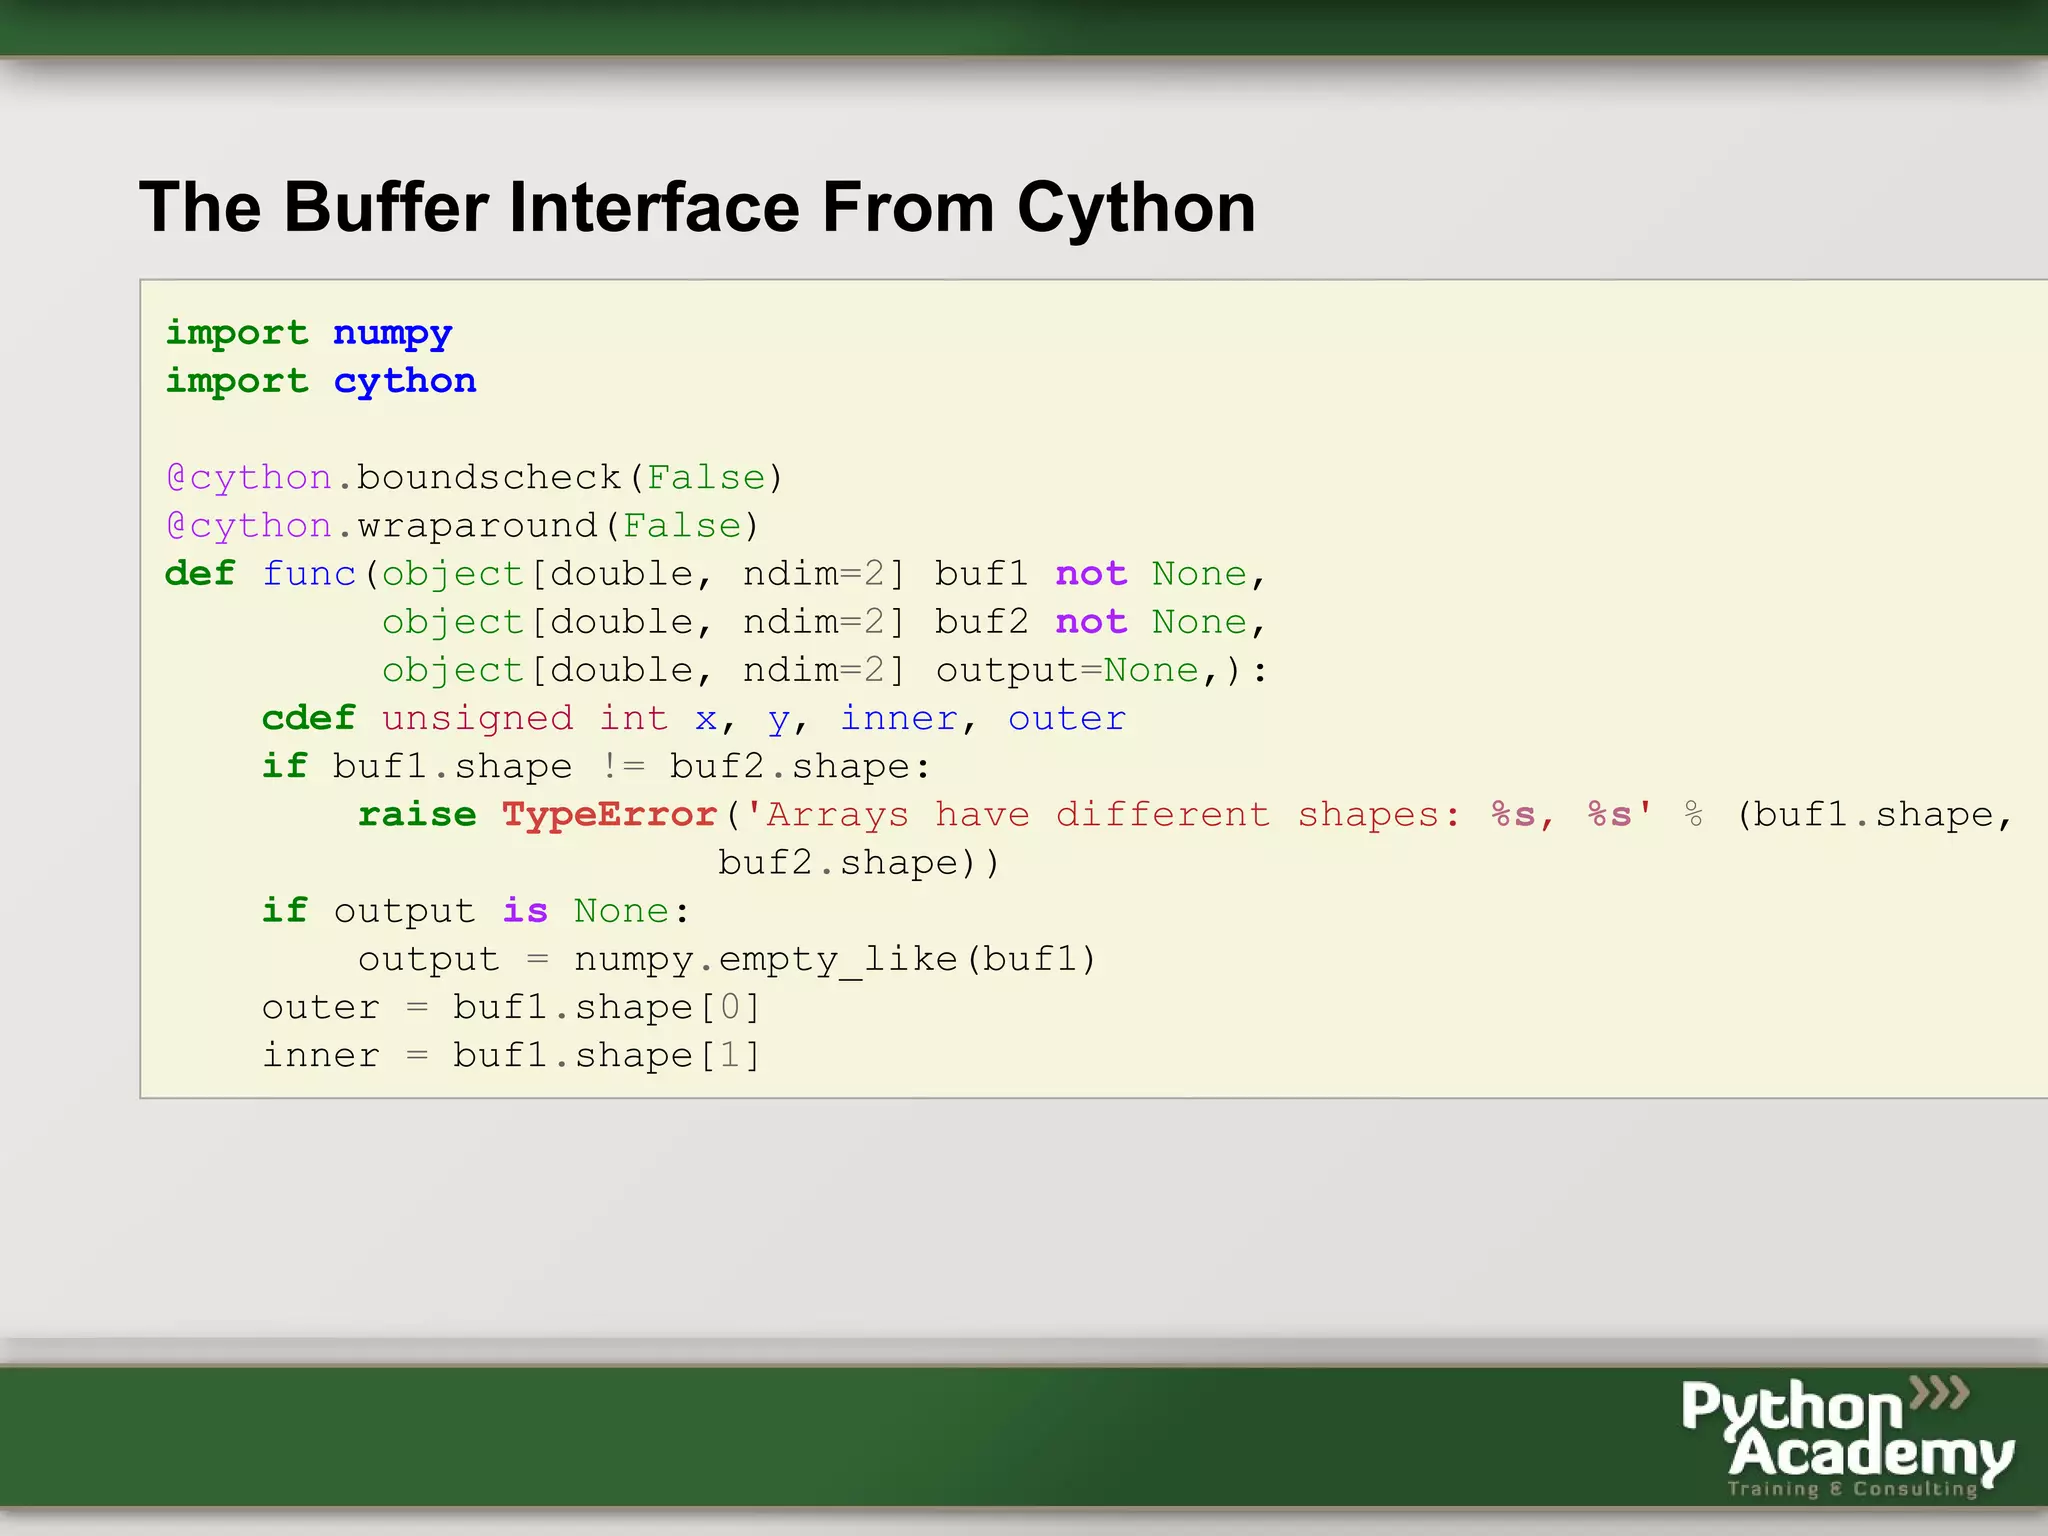Click the 'cdef unsigned int x, y, inner, outer' line
This screenshot has height=1536, width=2048.
pos(693,718)
